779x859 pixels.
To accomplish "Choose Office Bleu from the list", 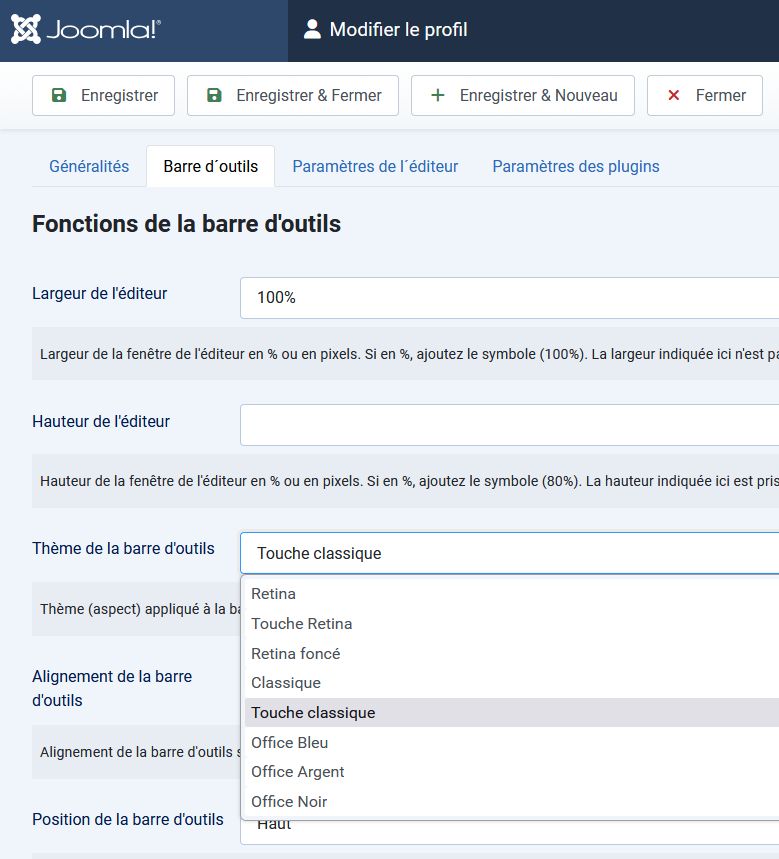I will click(289, 742).
